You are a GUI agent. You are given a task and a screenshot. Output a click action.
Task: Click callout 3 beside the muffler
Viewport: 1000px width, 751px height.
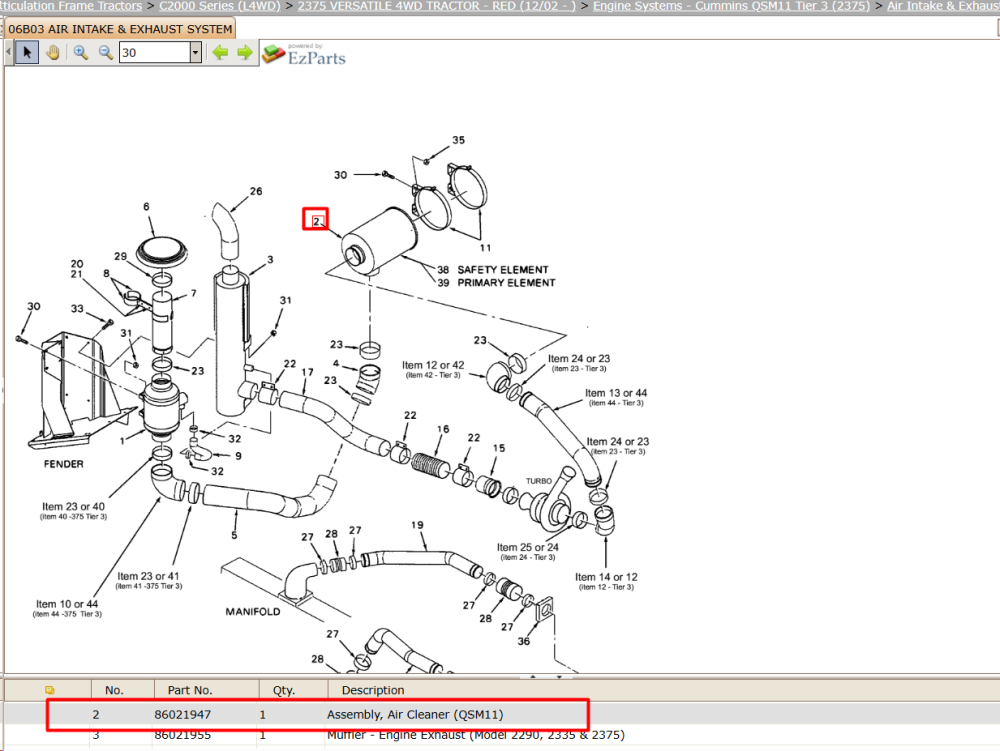270,259
